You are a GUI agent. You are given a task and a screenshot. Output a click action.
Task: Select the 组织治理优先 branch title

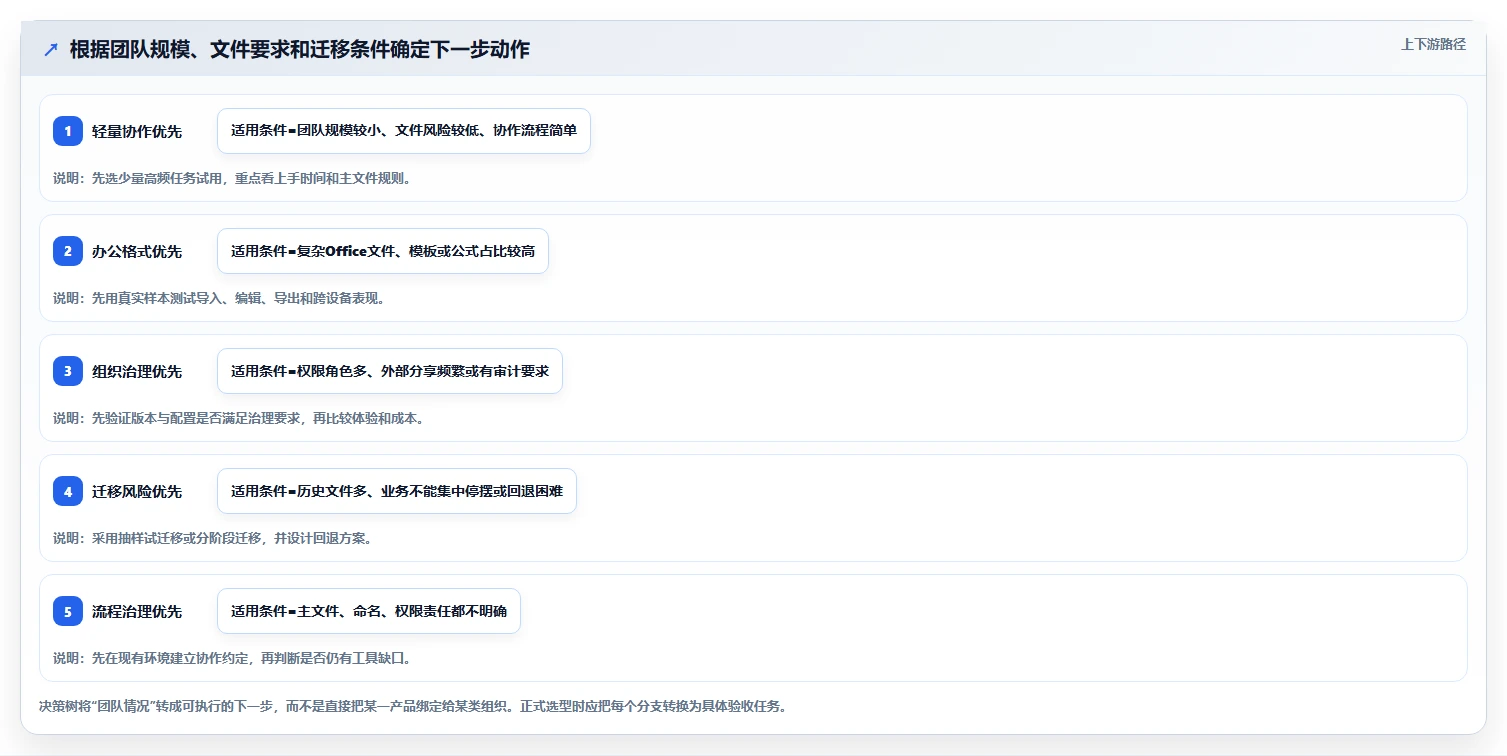[x=137, y=371]
